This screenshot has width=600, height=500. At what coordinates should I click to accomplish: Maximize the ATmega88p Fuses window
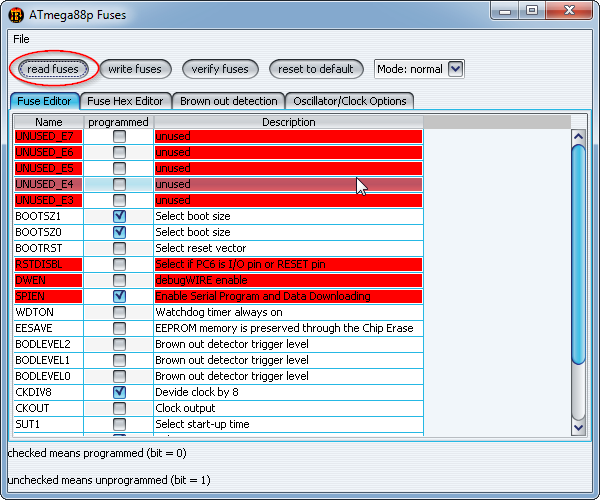coord(532,11)
